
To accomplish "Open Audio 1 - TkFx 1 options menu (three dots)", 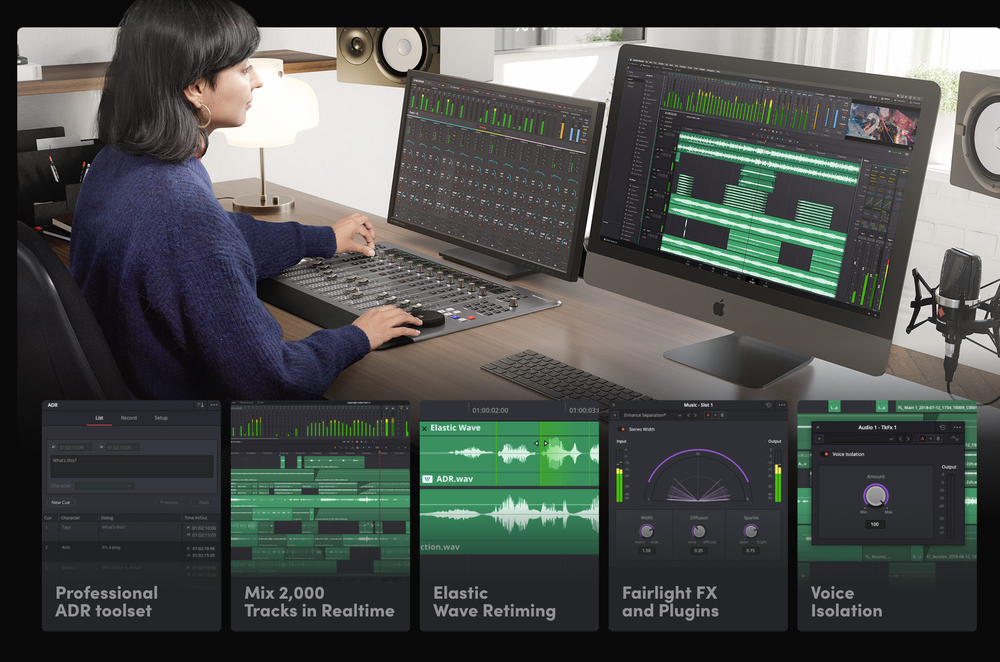I will click(x=957, y=427).
